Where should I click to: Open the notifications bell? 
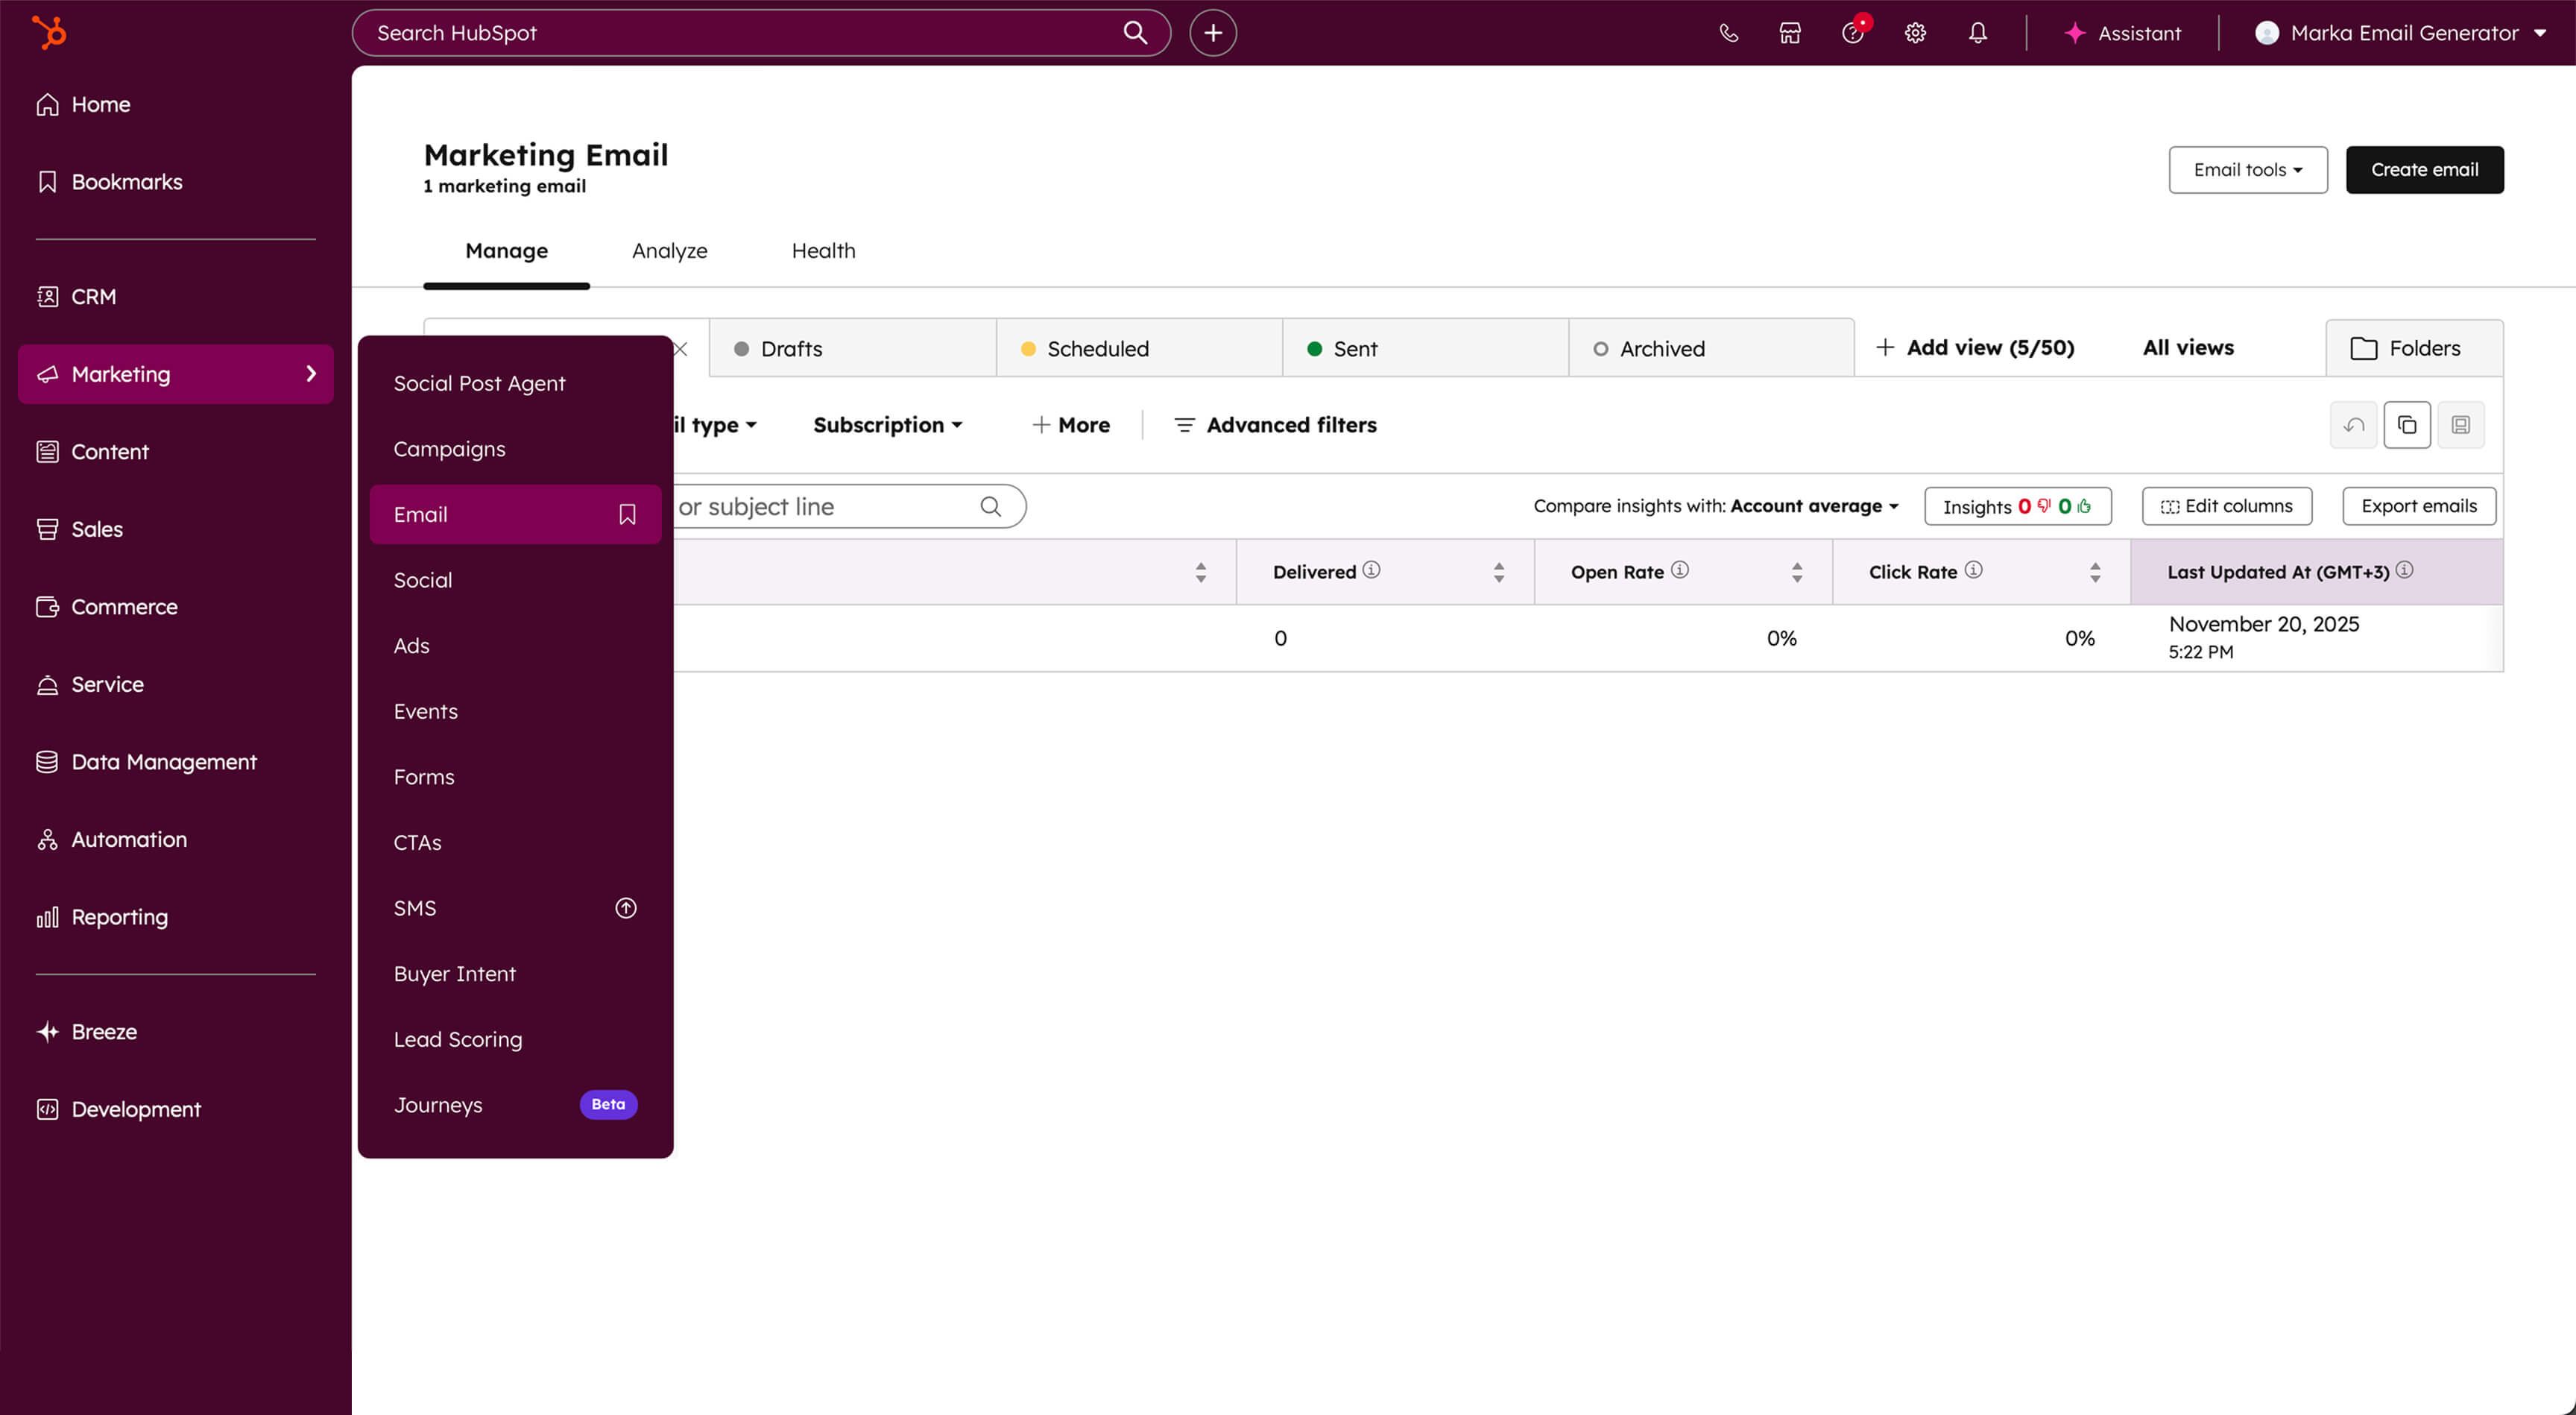tap(1977, 32)
